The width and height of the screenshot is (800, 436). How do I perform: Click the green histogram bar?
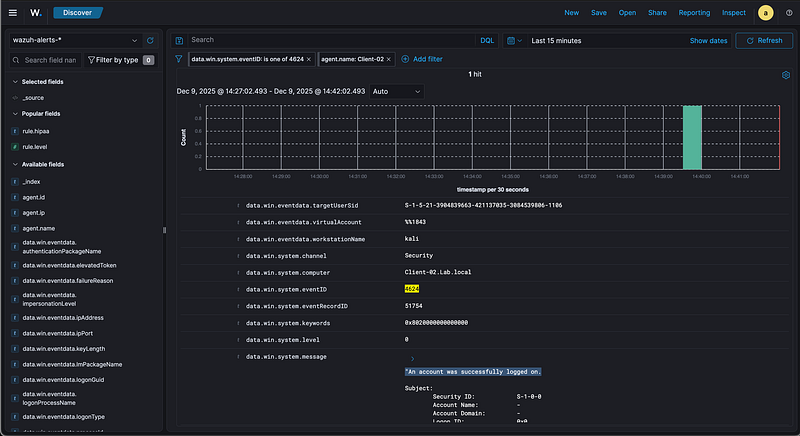692,137
